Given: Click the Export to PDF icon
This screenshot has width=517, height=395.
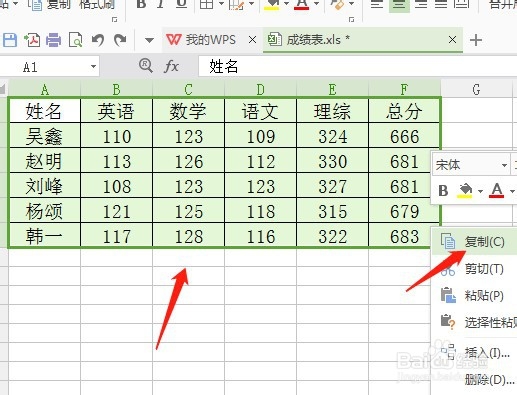Looking at the screenshot, I should 32,40.
